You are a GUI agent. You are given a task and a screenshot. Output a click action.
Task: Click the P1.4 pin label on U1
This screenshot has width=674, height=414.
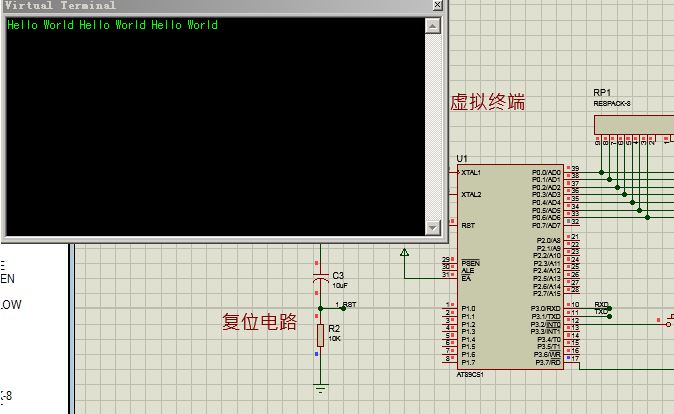tap(468, 340)
